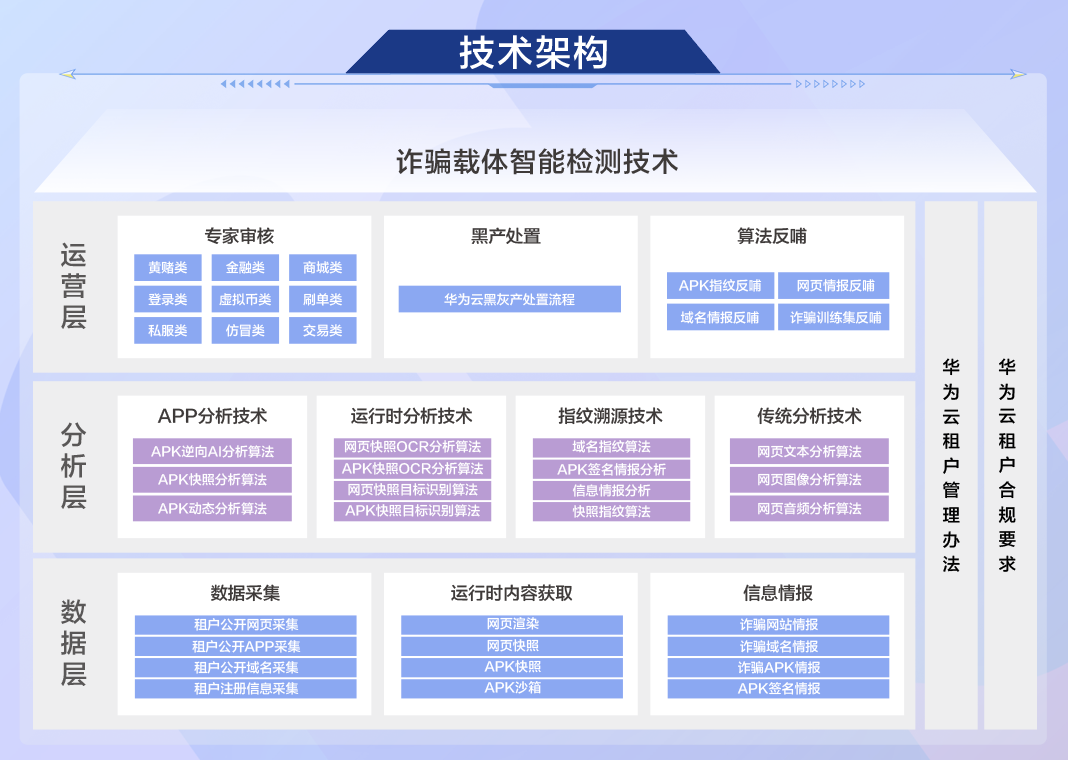
Task: Click 华为云租户管理办法 vertical column
Action: [951, 465]
